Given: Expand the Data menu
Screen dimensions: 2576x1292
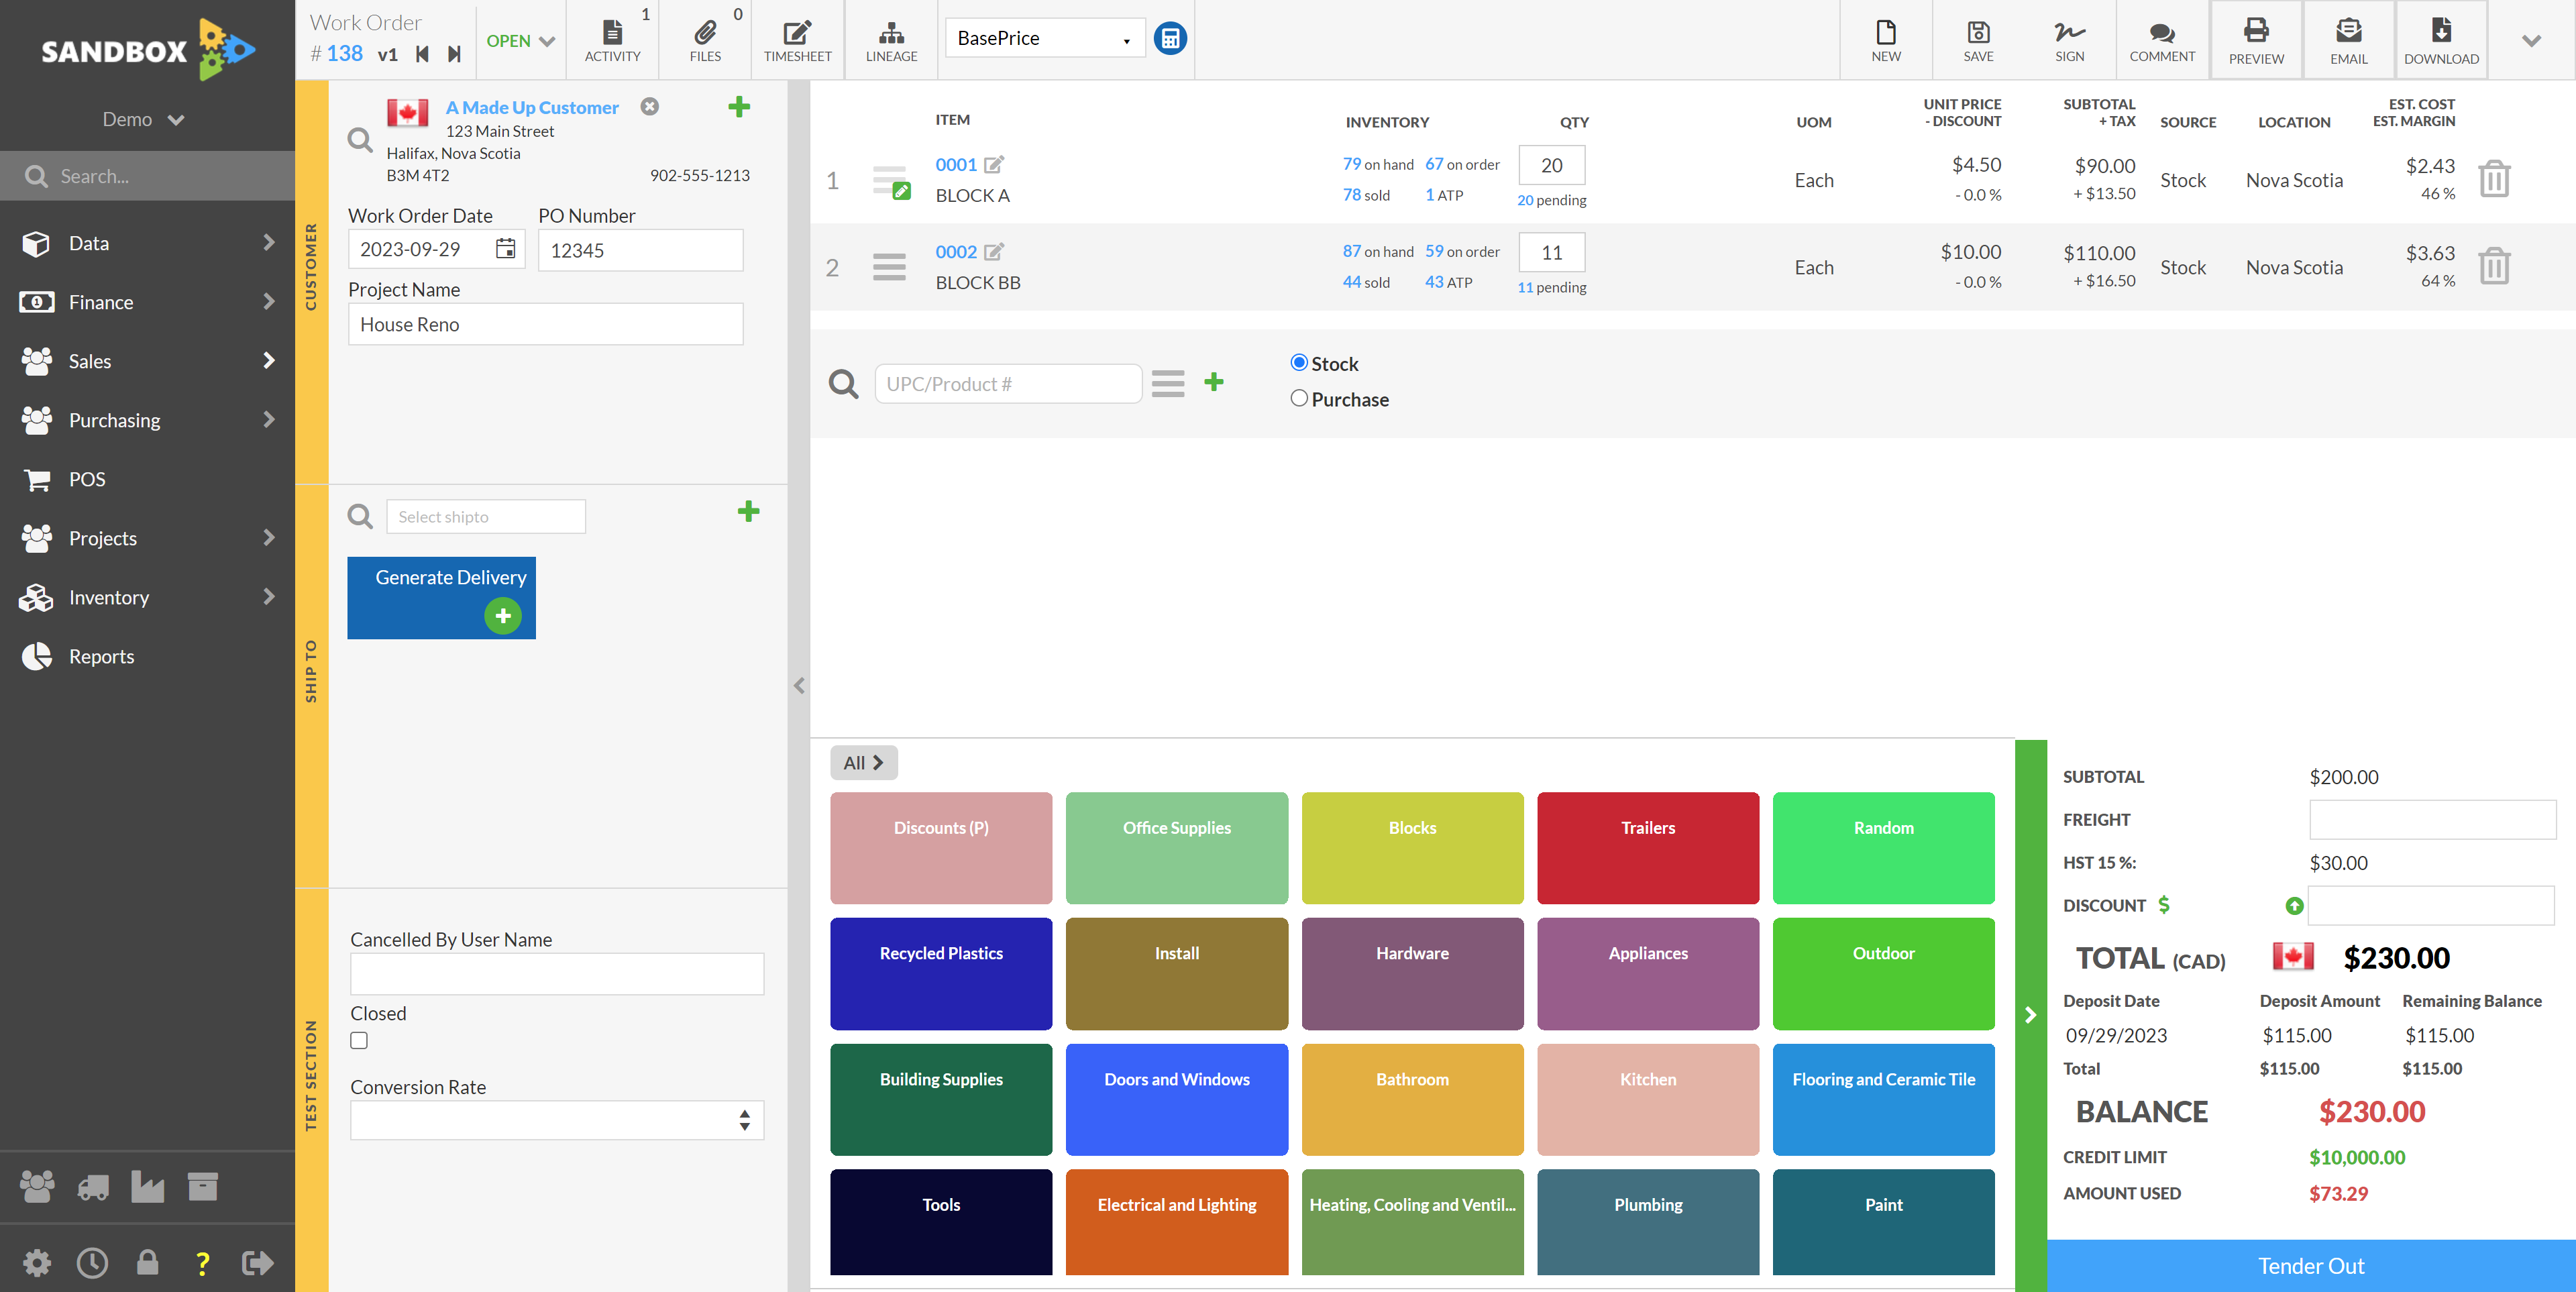Looking at the screenshot, I should click(147, 243).
